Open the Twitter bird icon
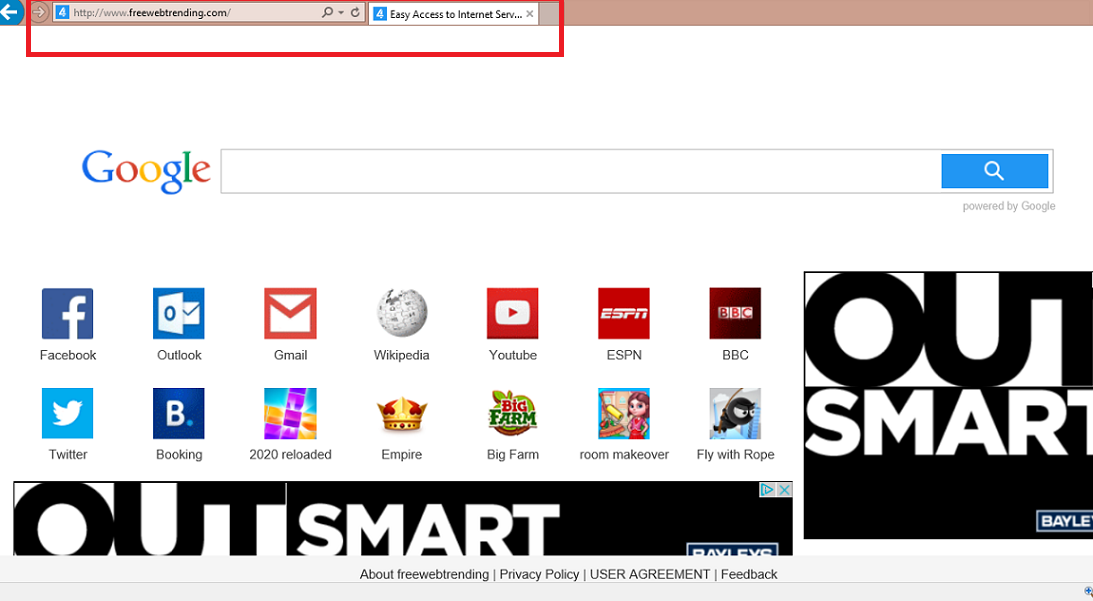Screen dimensions: 1093x601 tap(68, 413)
